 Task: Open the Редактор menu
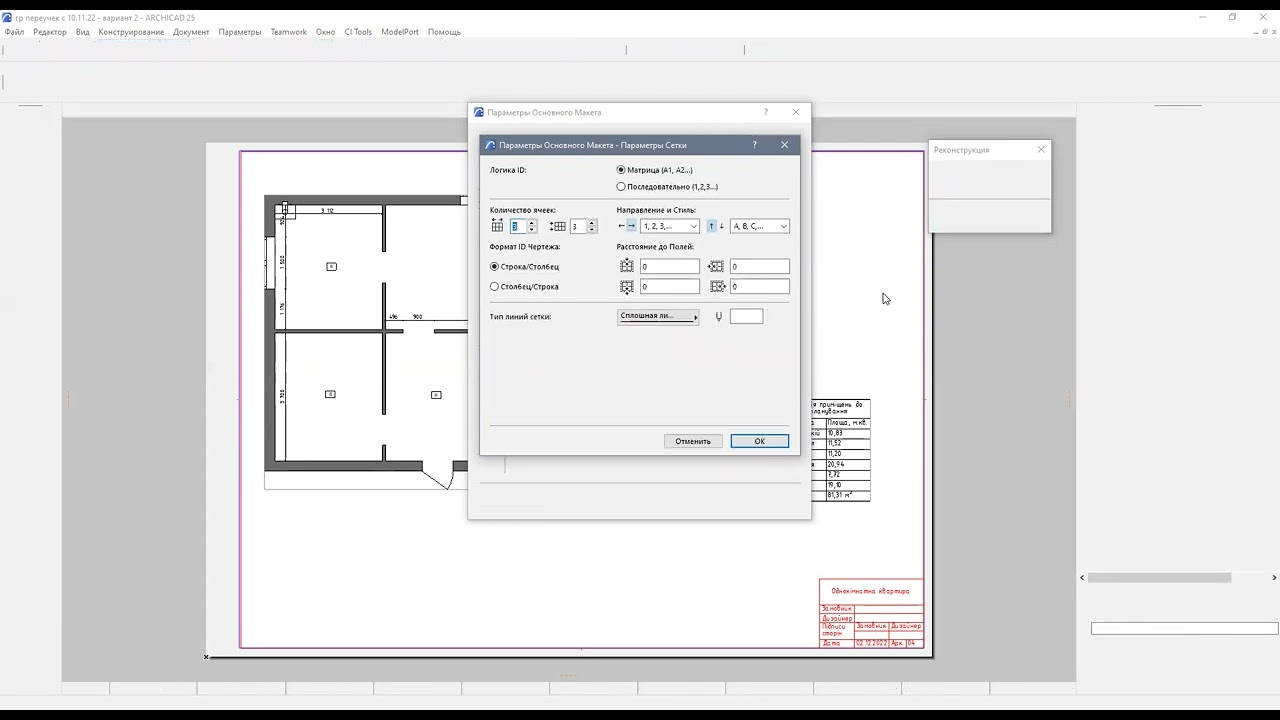tap(50, 32)
